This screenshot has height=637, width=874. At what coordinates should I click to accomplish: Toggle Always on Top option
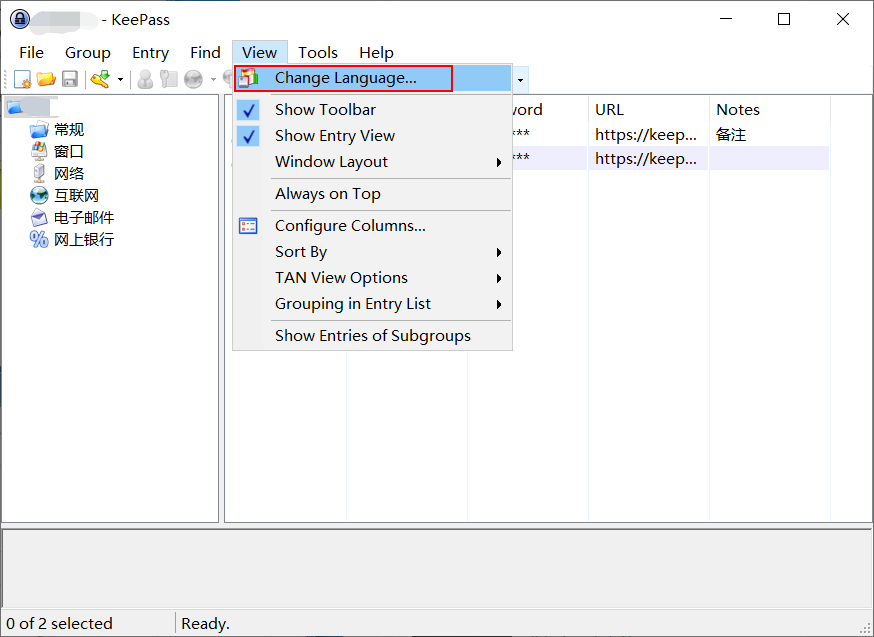pyautogui.click(x=372, y=194)
